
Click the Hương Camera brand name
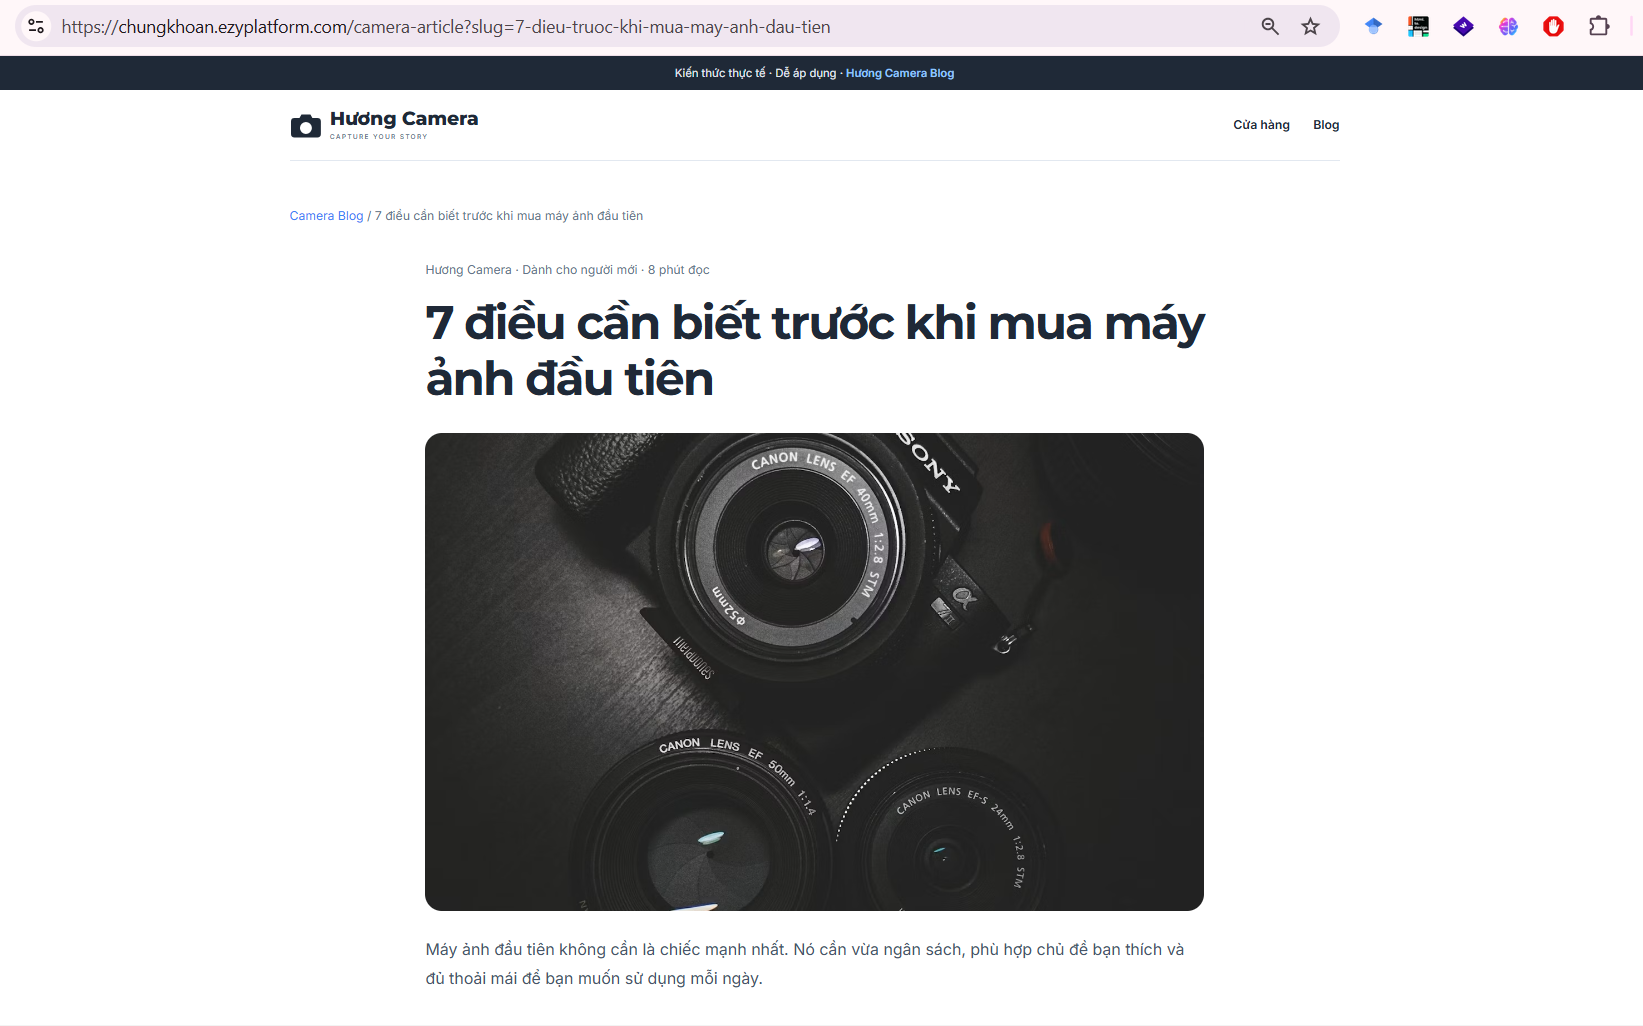click(404, 119)
